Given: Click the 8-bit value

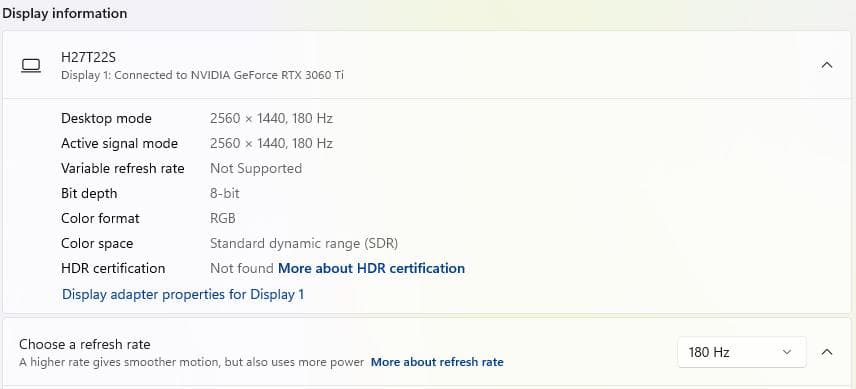Looking at the screenshot, I should [225, 194].
